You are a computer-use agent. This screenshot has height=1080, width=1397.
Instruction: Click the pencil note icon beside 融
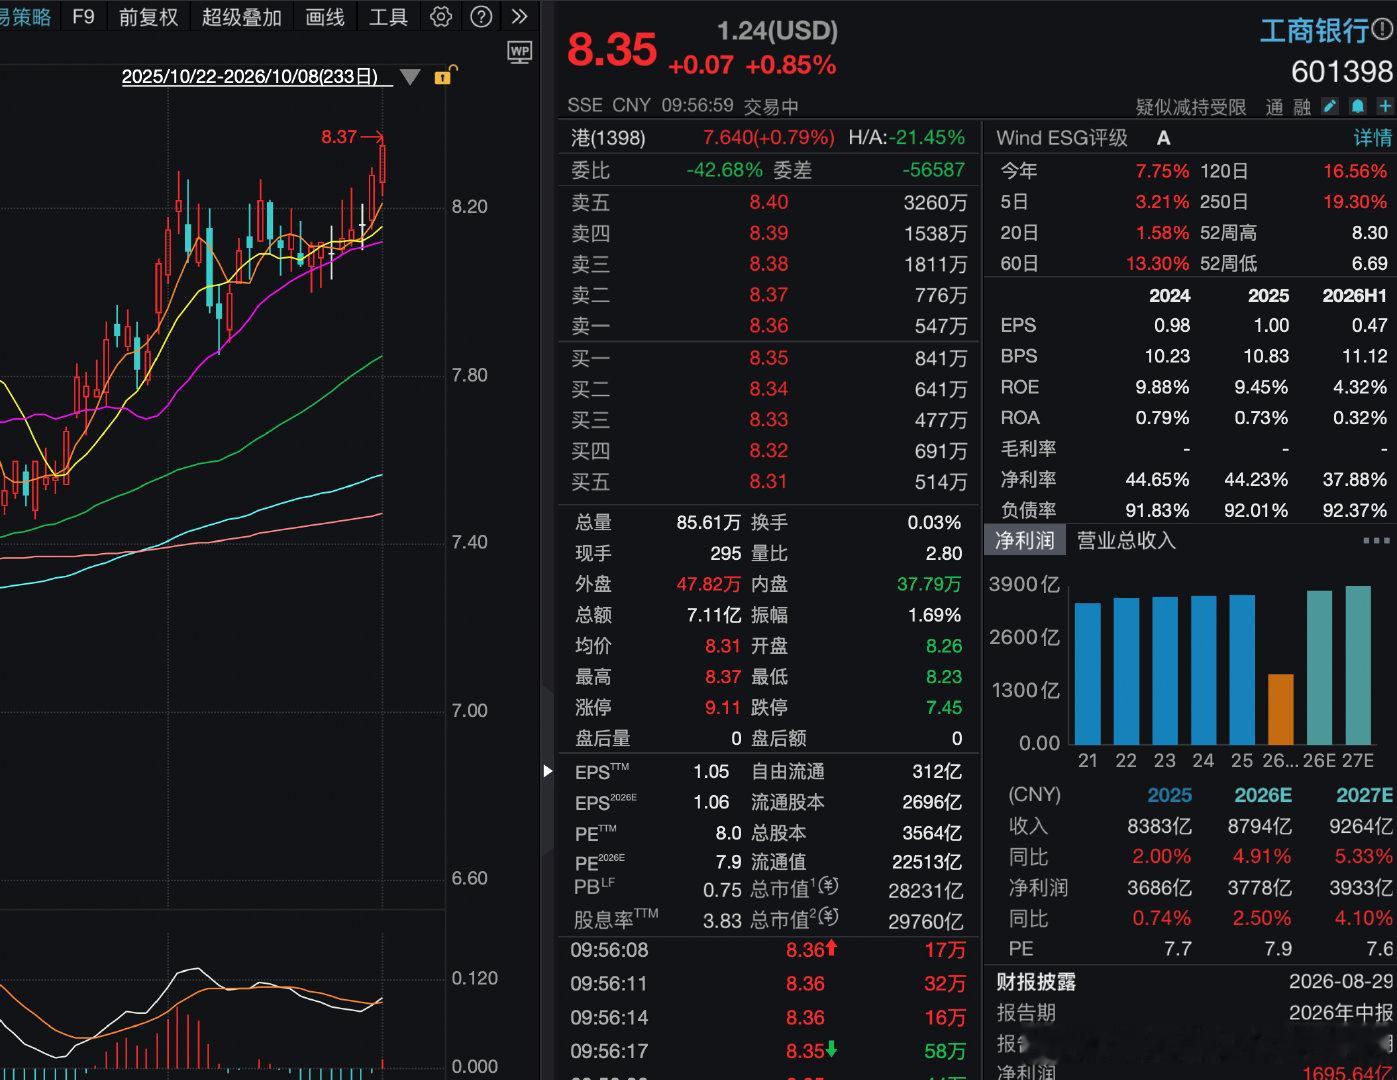click(1330, 106)
